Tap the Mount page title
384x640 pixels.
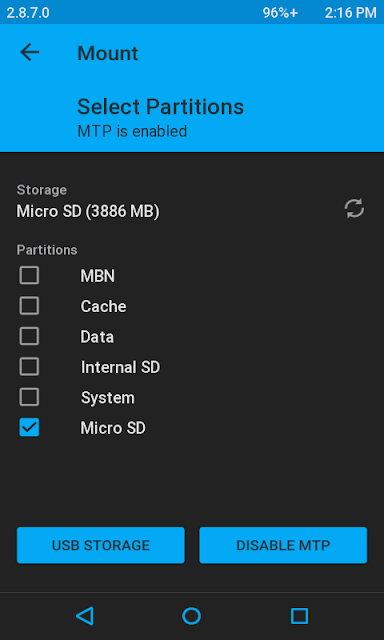pos(108,53)
